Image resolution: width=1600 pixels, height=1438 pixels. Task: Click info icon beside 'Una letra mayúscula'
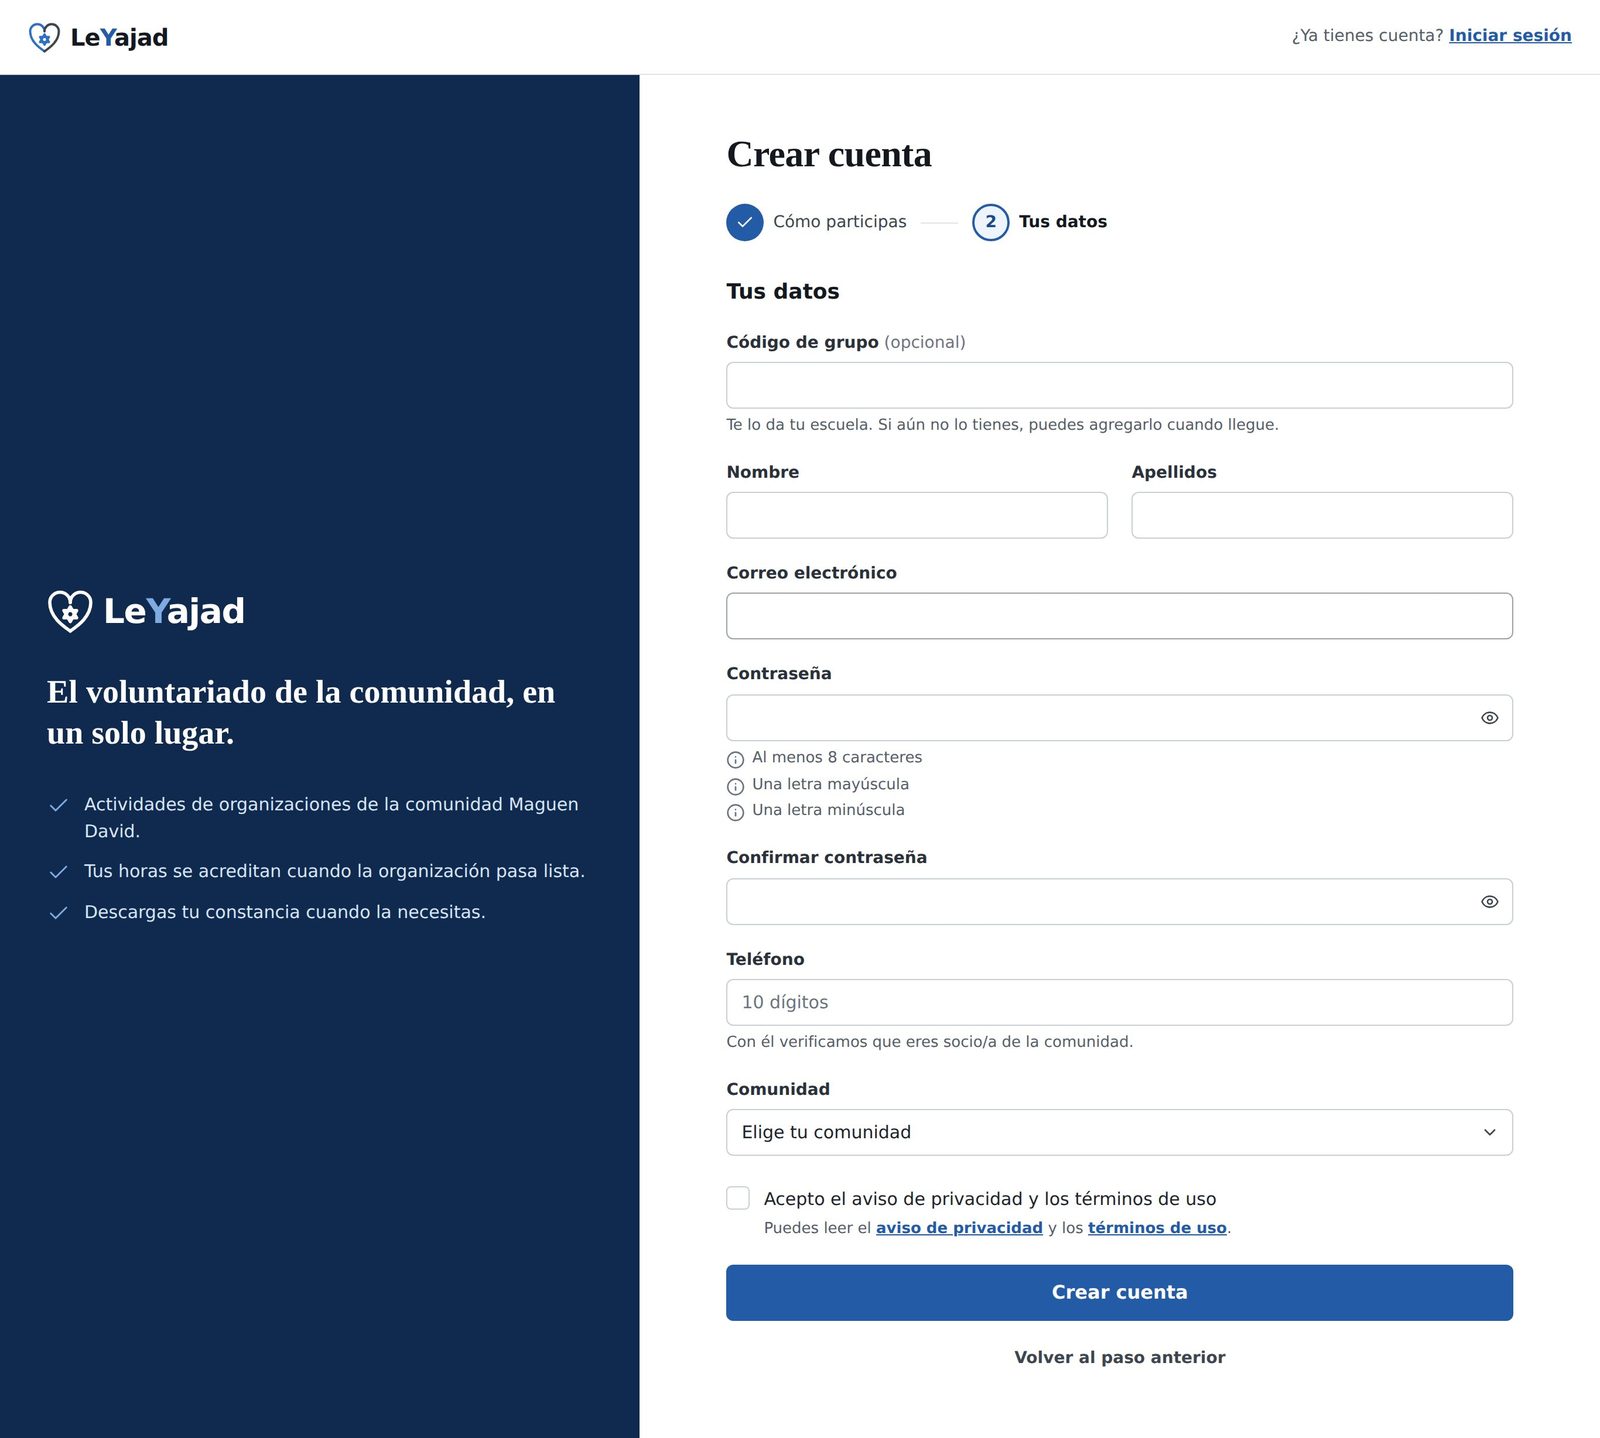tap(736, 786)
